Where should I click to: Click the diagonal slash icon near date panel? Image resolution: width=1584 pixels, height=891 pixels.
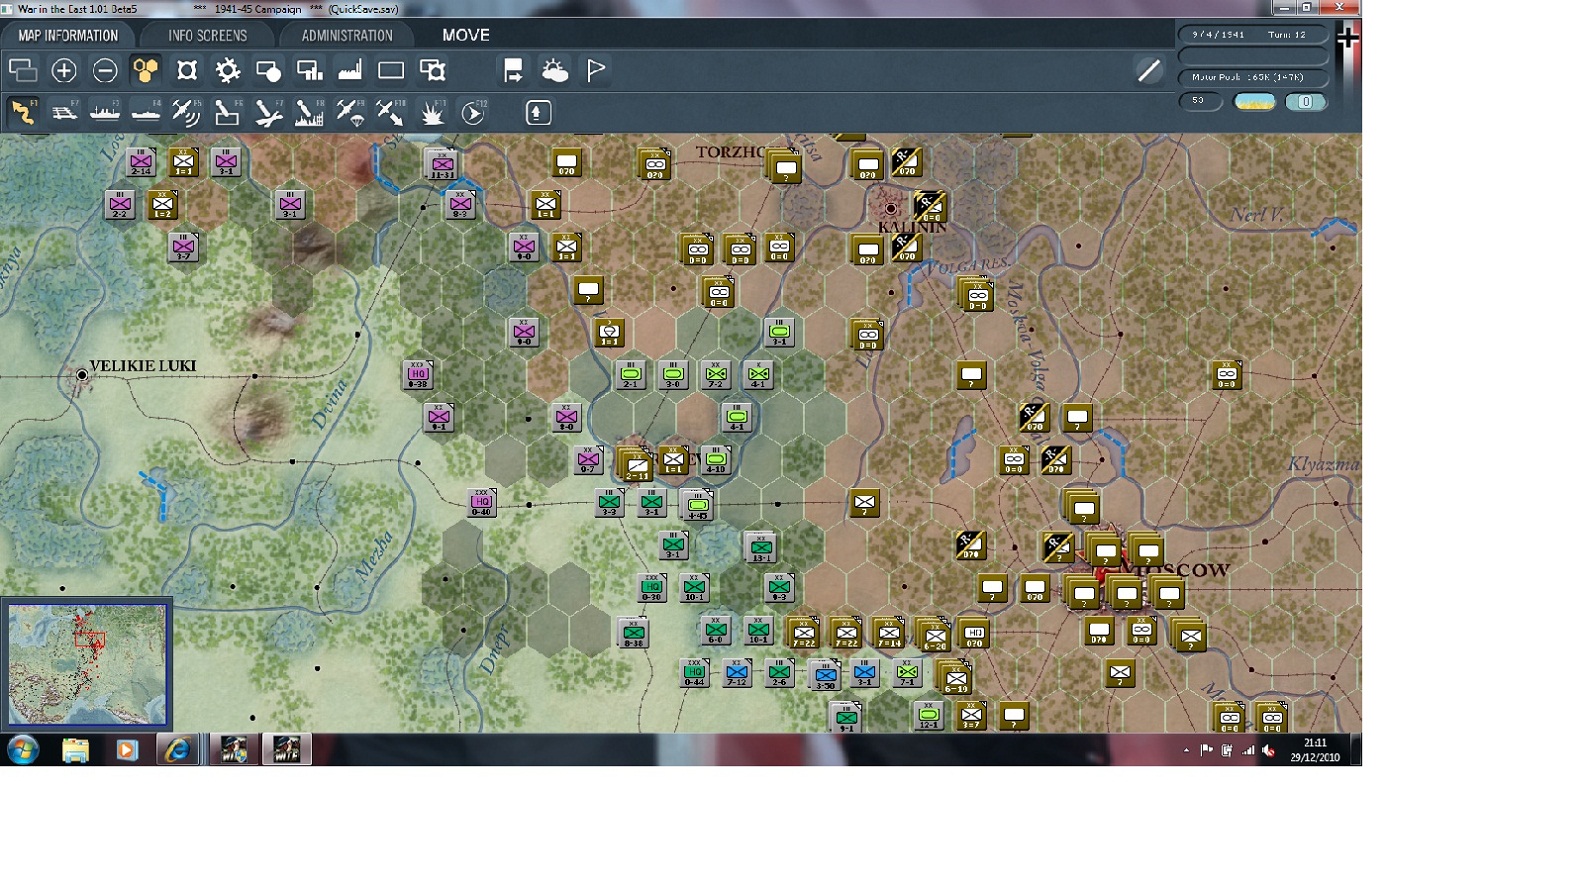click(1149, 70)
